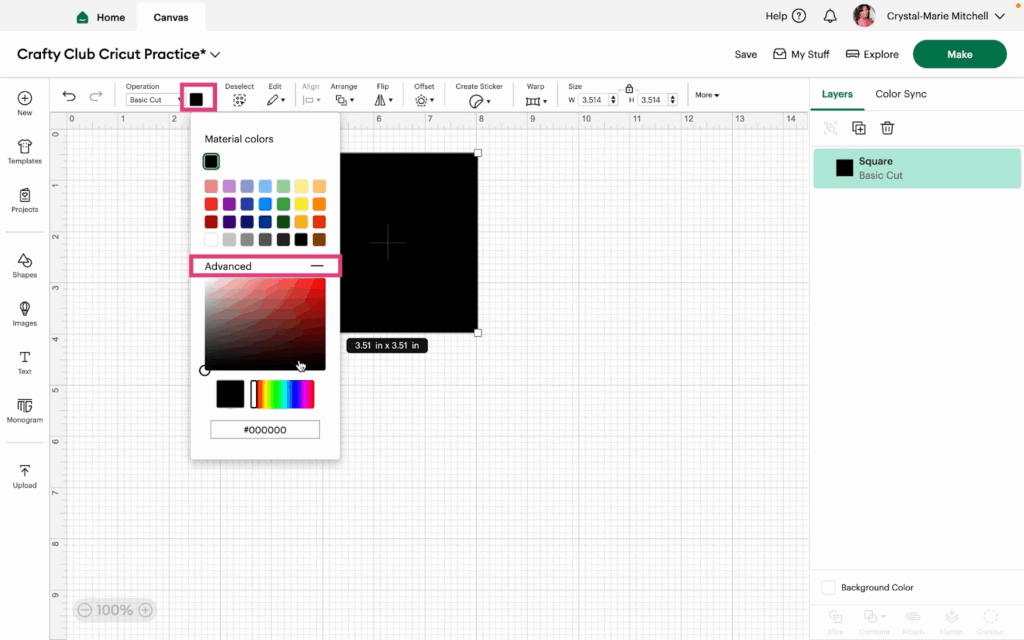Adjust the rainbow hue slider

(x=282, y=394)
